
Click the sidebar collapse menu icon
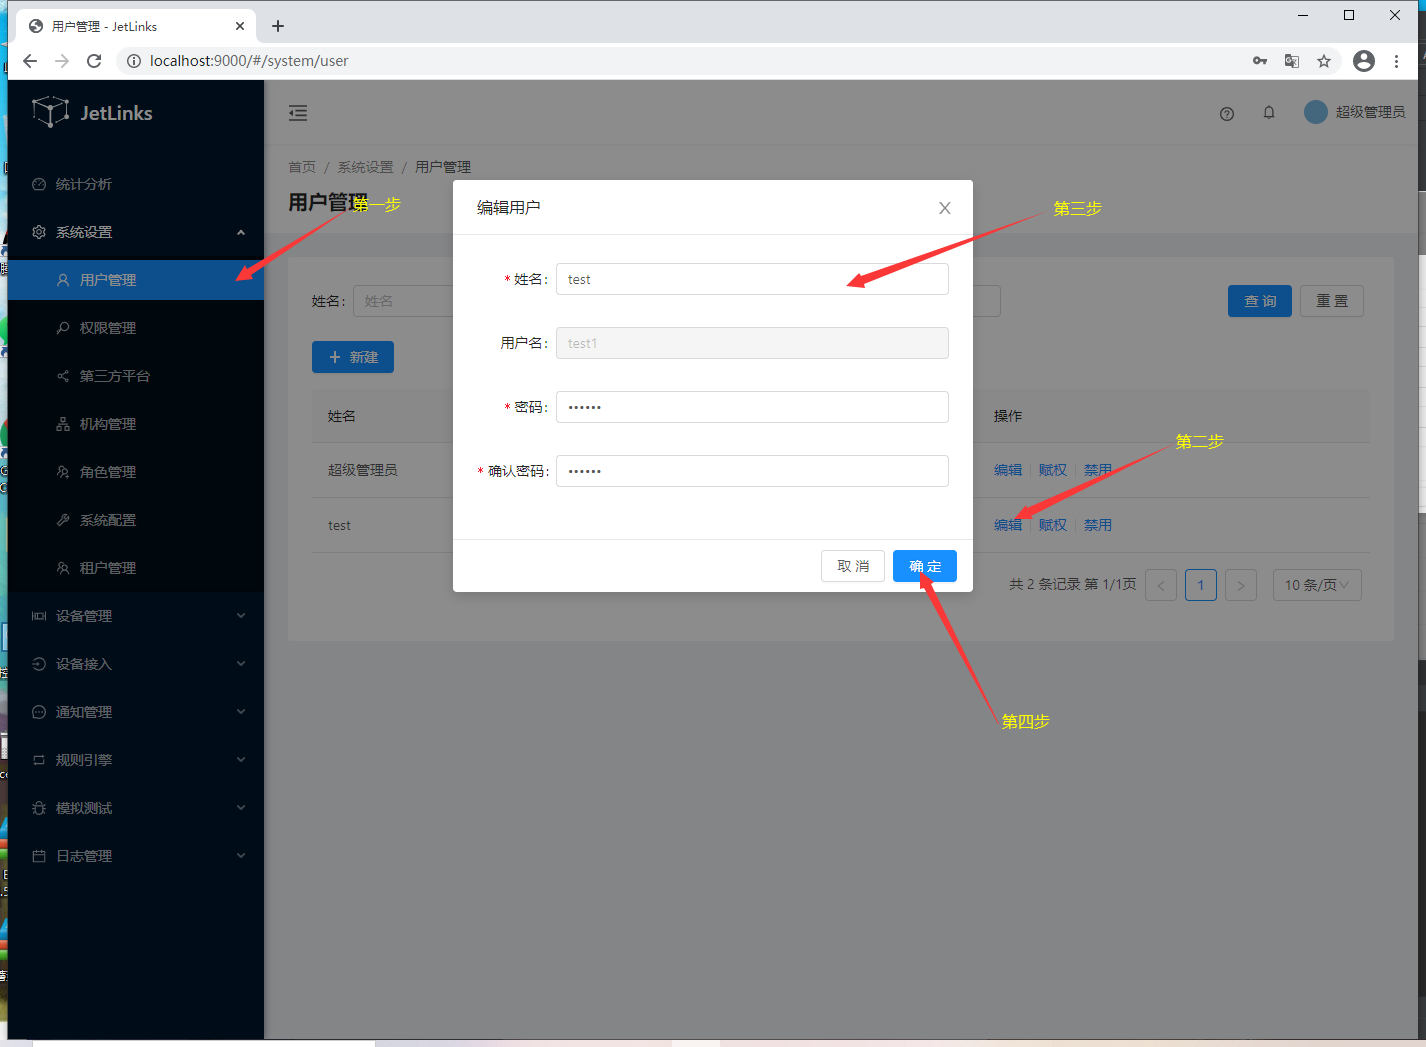pos(298,113)
